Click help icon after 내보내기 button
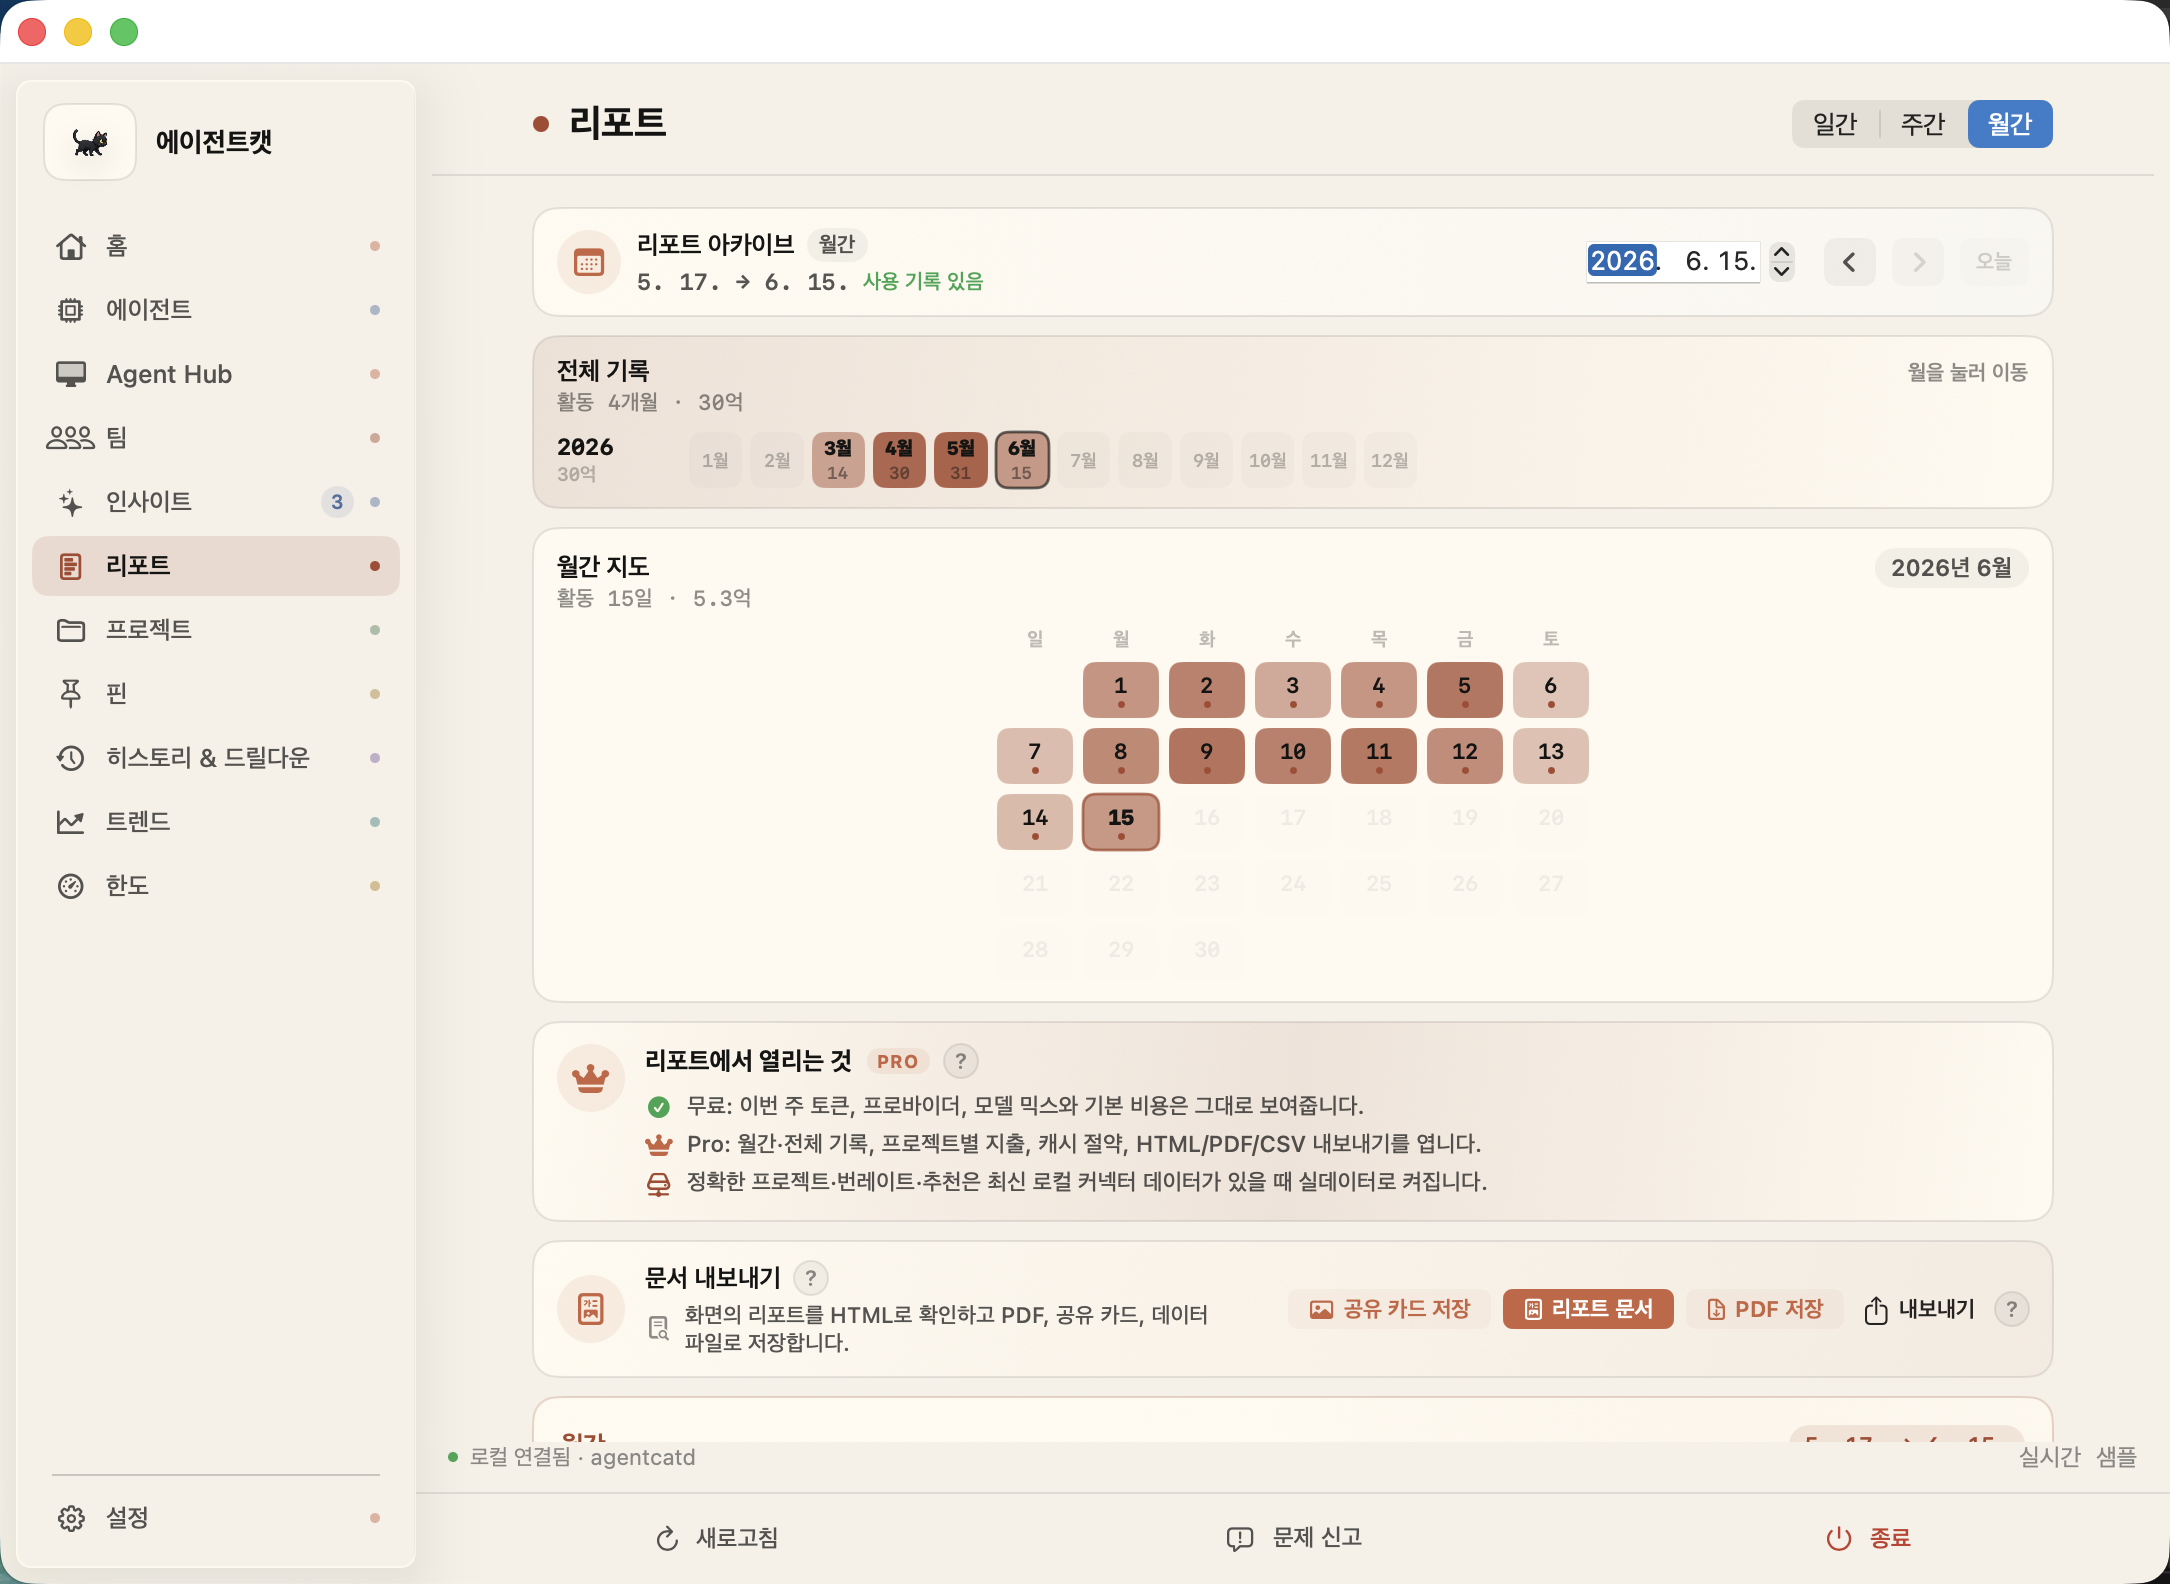 [x=2011, y=1309]
